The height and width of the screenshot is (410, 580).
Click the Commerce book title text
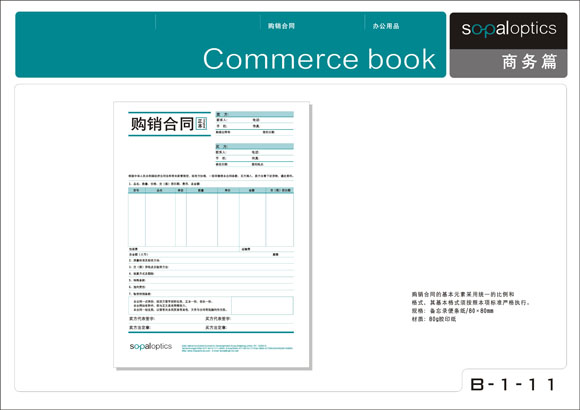pyautogui.click(x=319, y=59)
